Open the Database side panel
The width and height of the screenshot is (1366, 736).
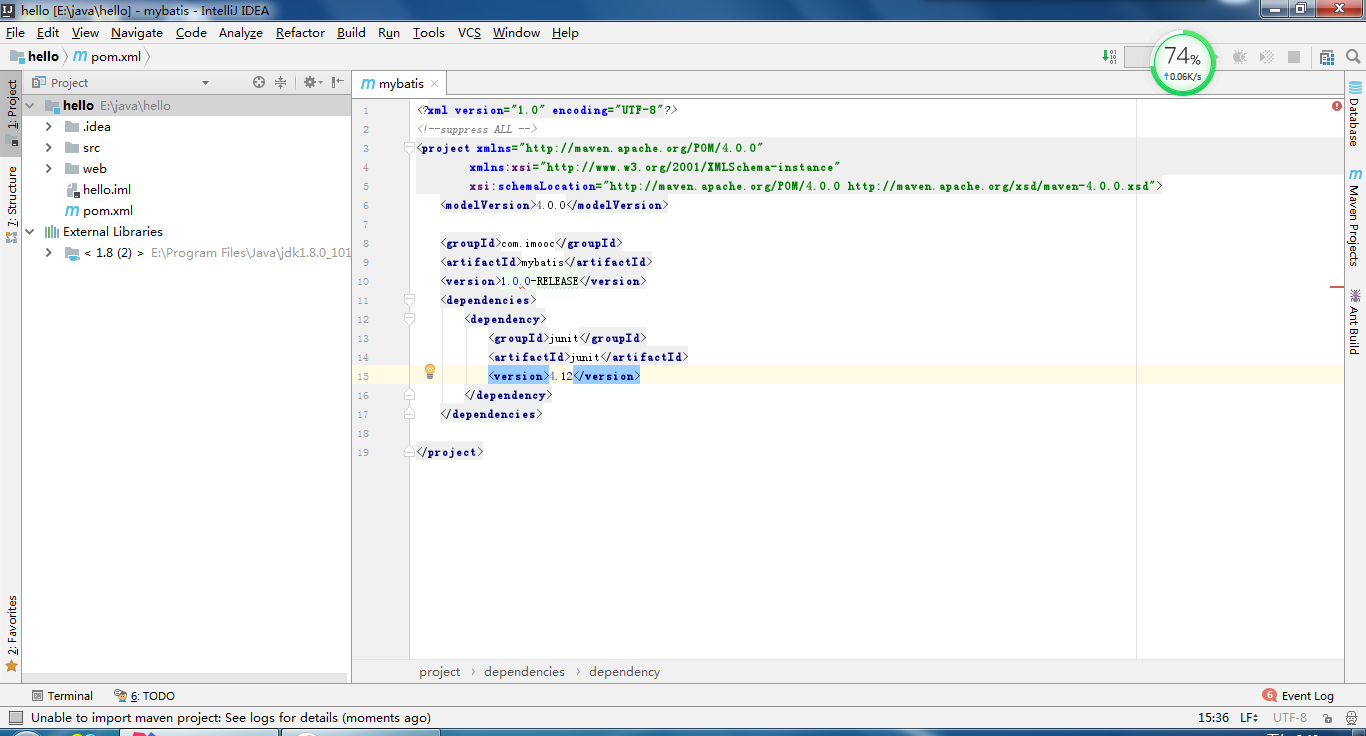pos(1355,114)
